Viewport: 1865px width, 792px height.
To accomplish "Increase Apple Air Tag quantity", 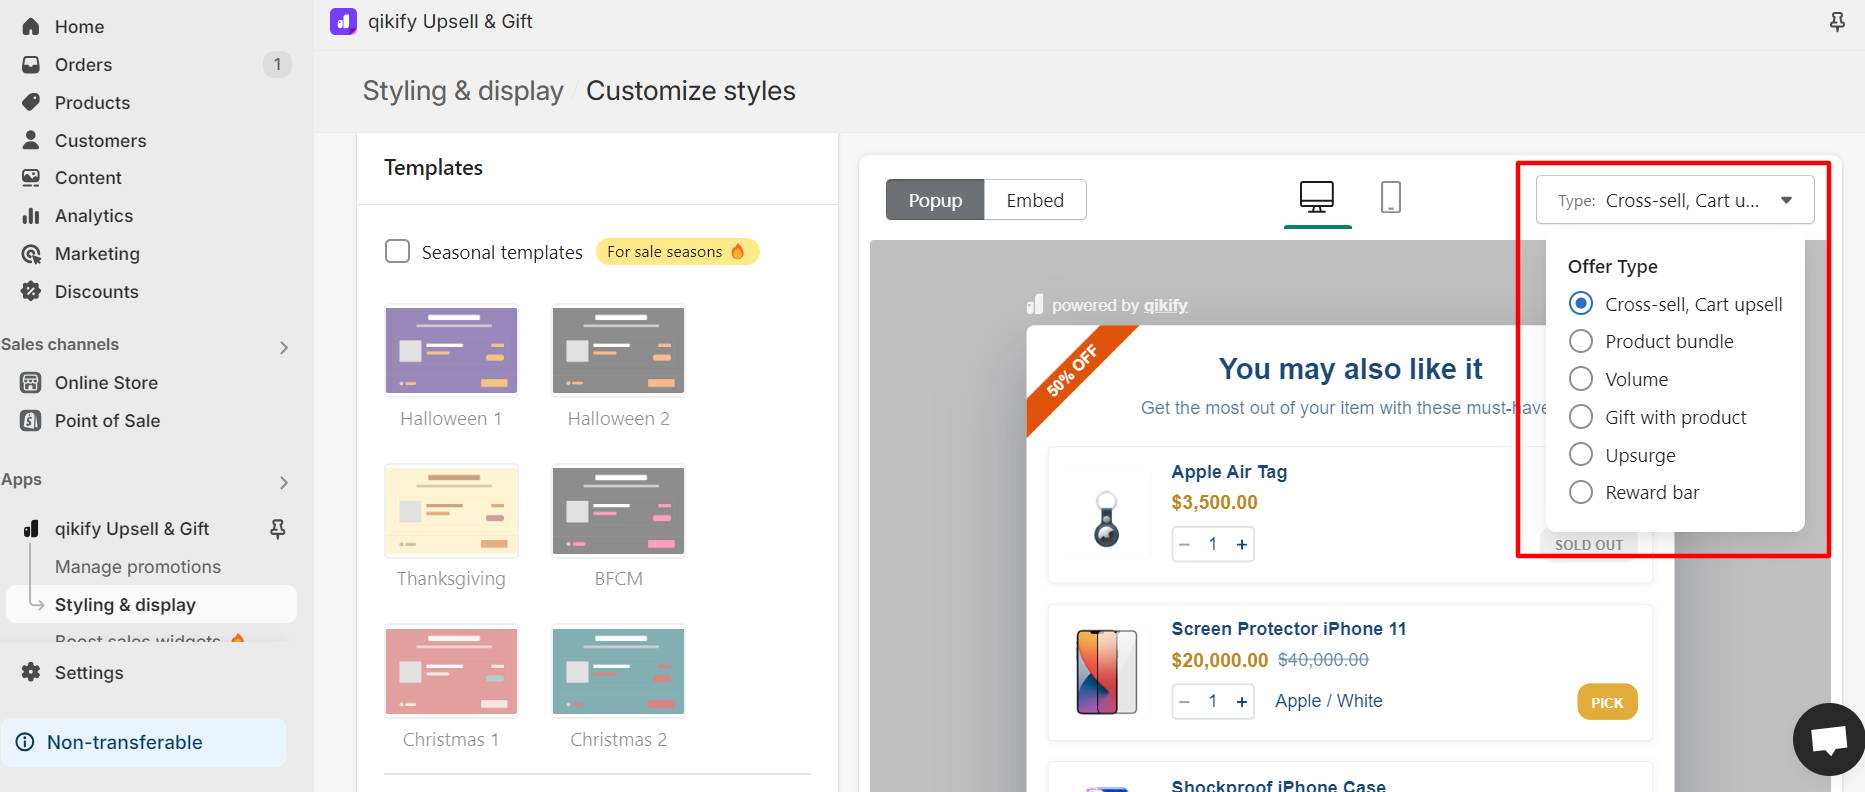I will (x=1242, y=545).
